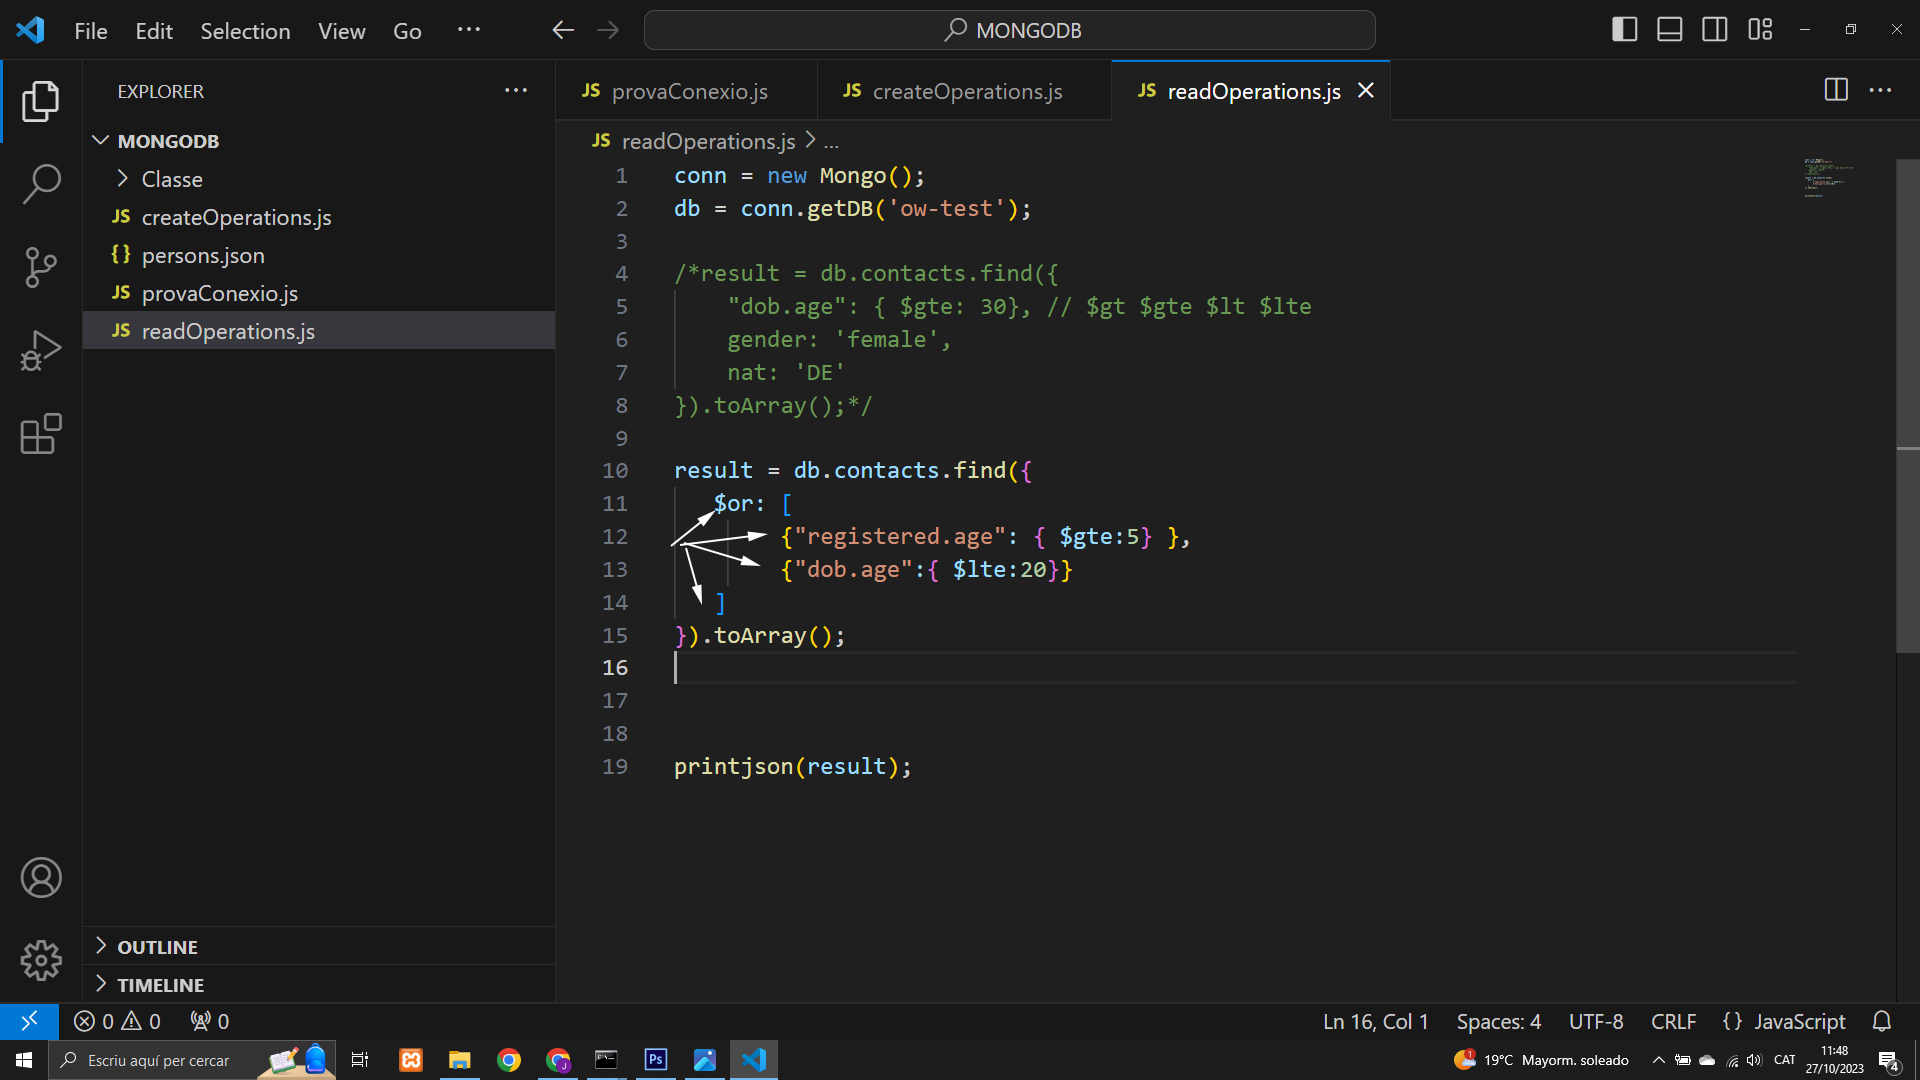Open notifications bell in status bar
Screen dimensions: 1920x1080
(1882, 1021)
